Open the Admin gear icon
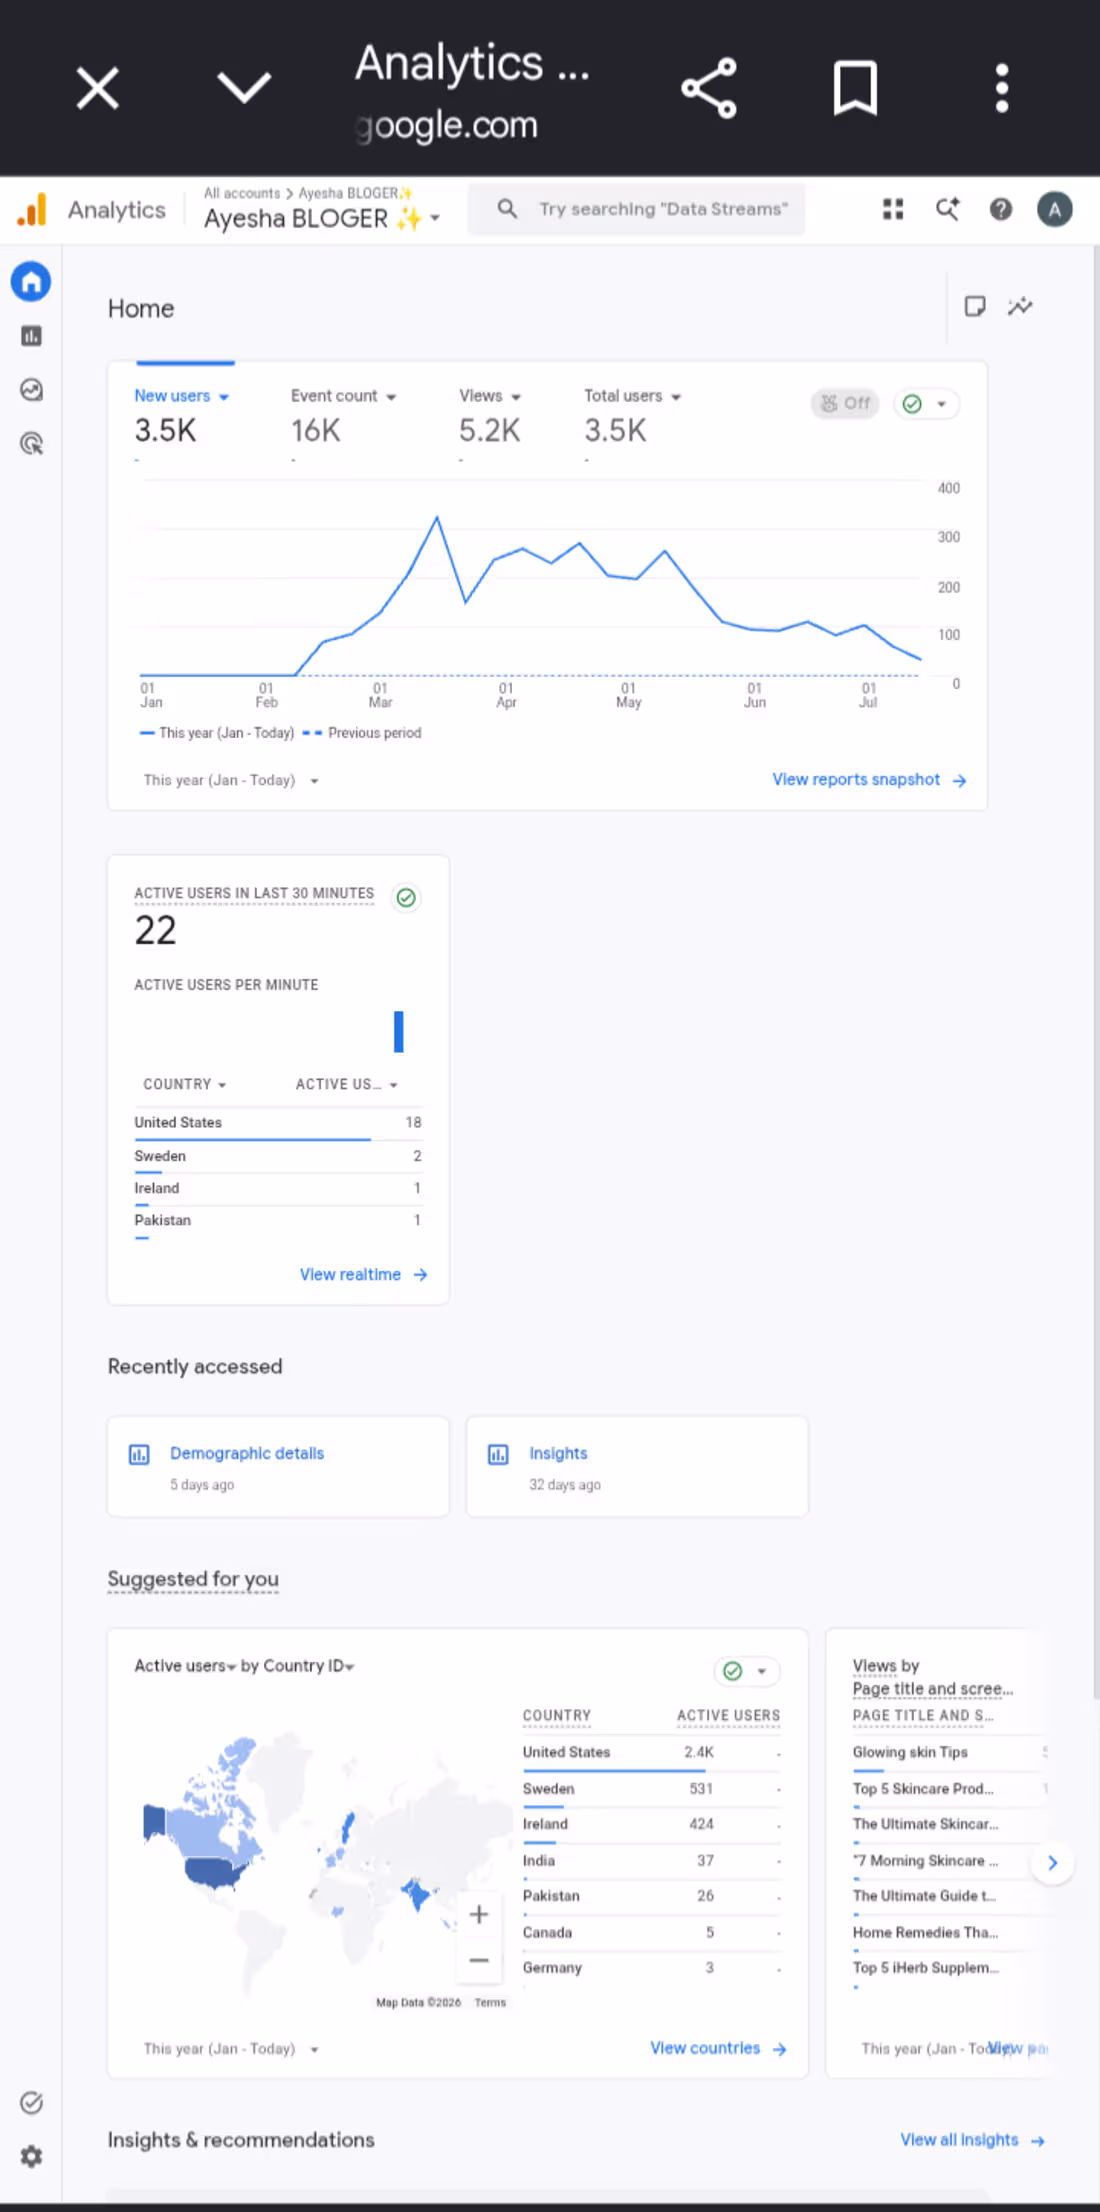 point(31,2156)
